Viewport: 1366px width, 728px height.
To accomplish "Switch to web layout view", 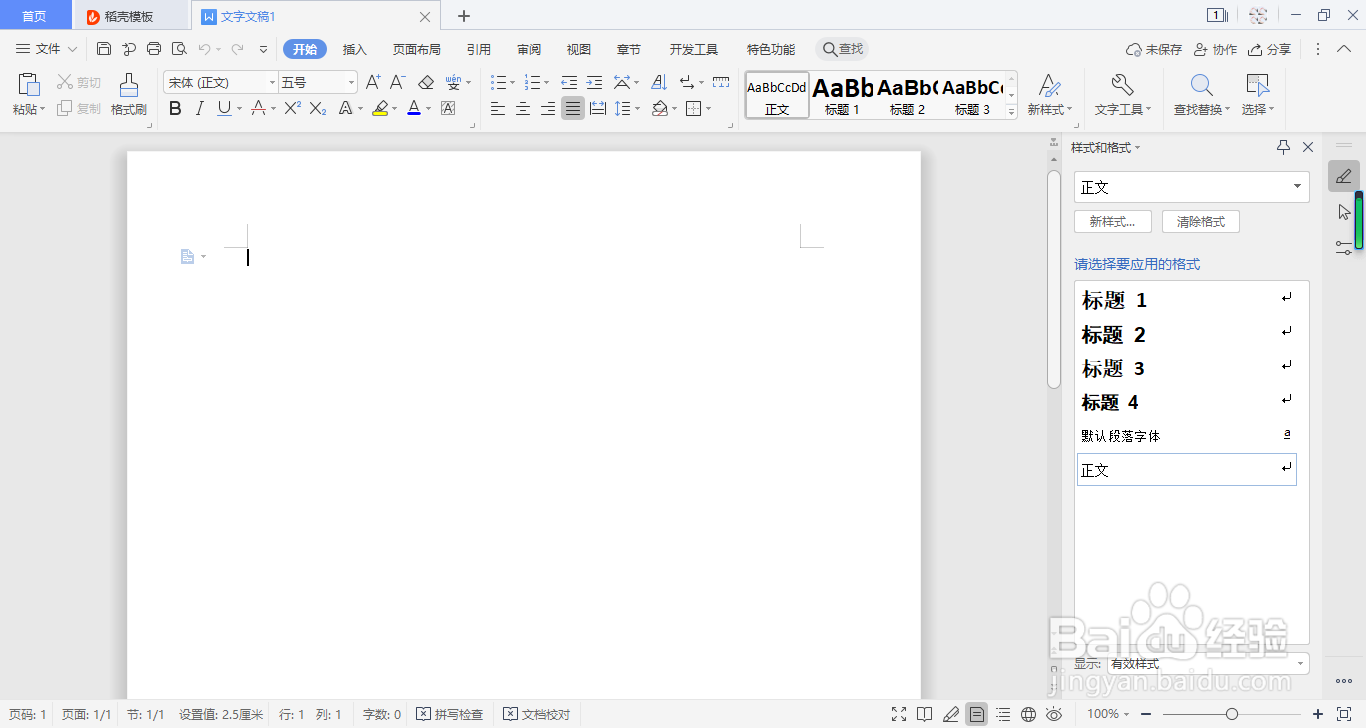I will point(1029,714).
